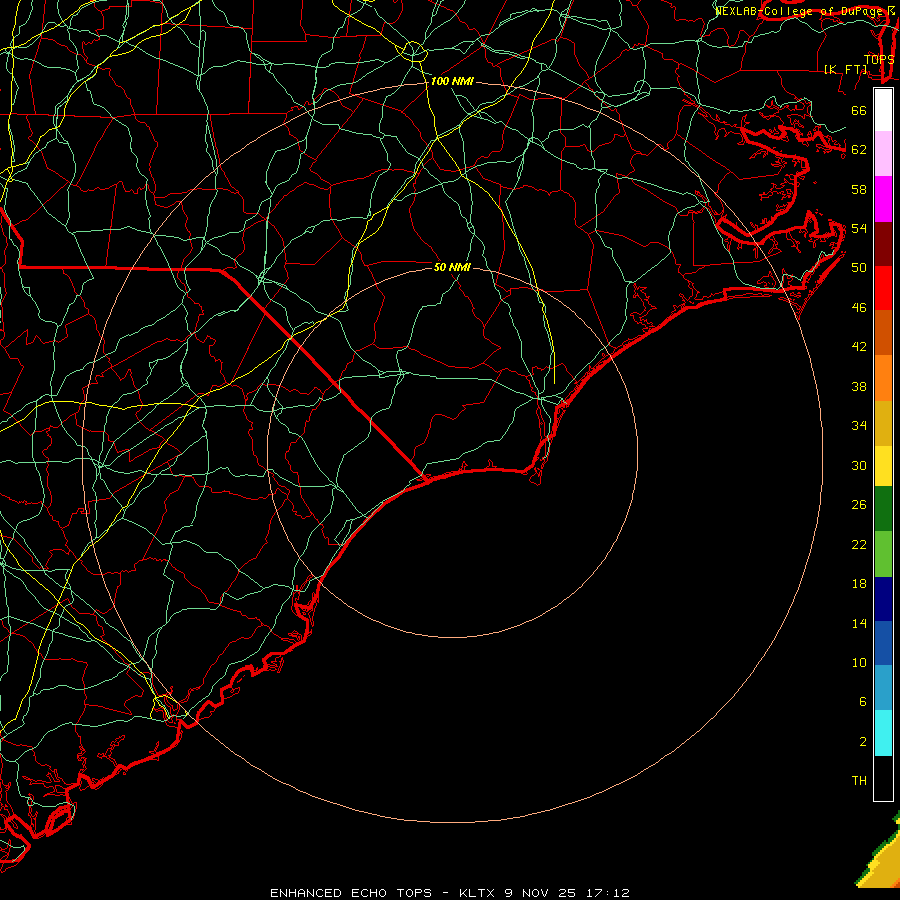Click the '66' legend value
The width and height of the screenshot is (900, 900).
tap(859, 110)
